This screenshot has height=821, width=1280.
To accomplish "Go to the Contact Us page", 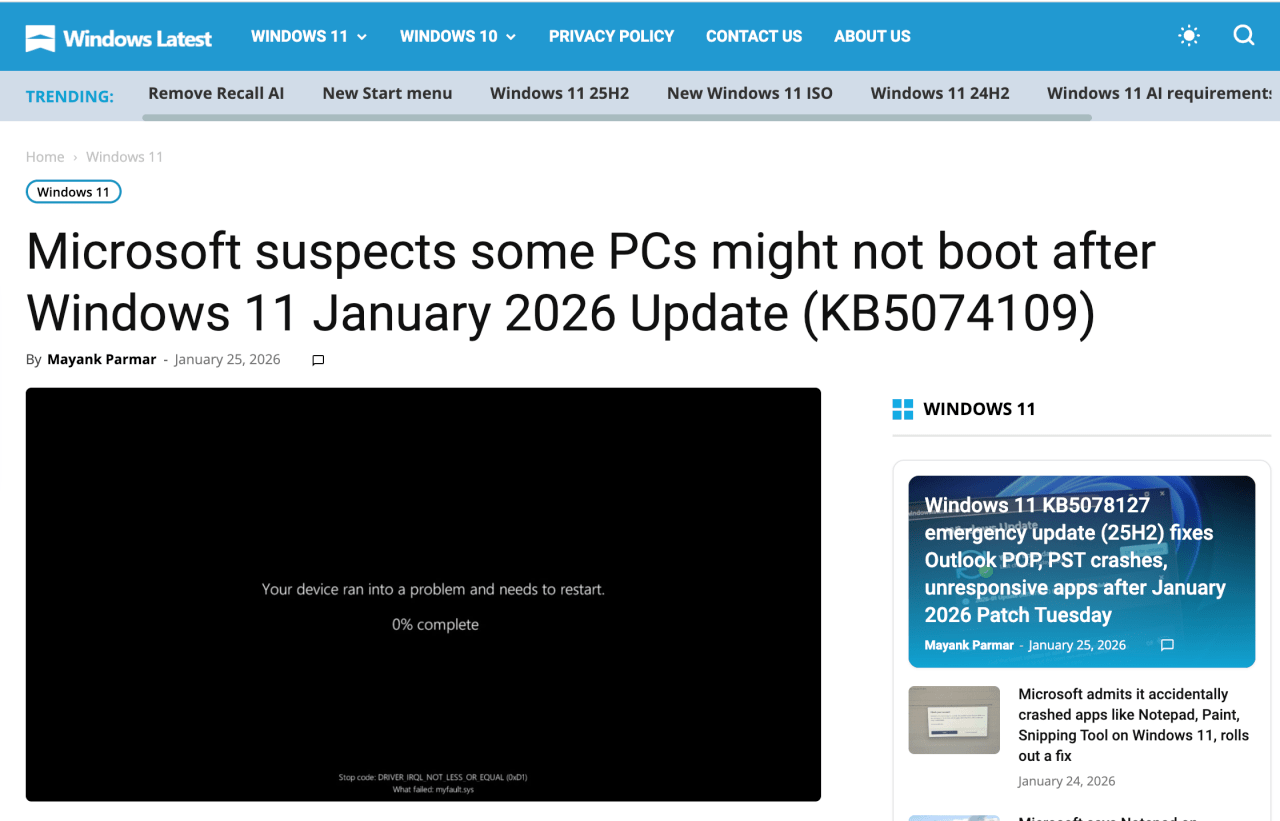I will 753,36.
